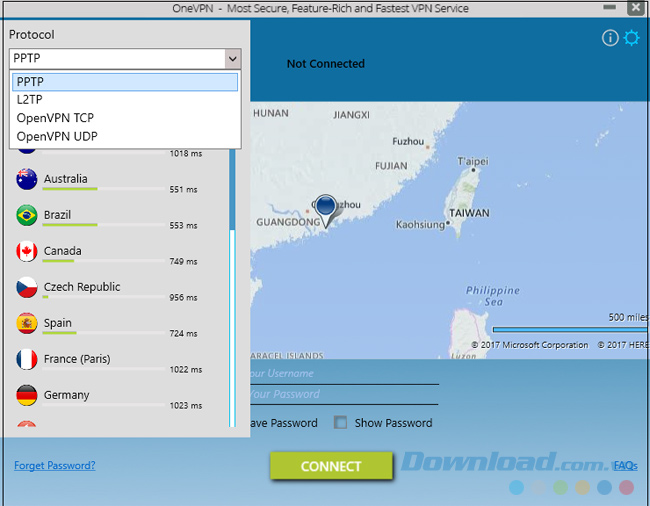The height and width of the screenshot is (506, 650).
Task: Open settings via the gear icon
Action: 631,38
